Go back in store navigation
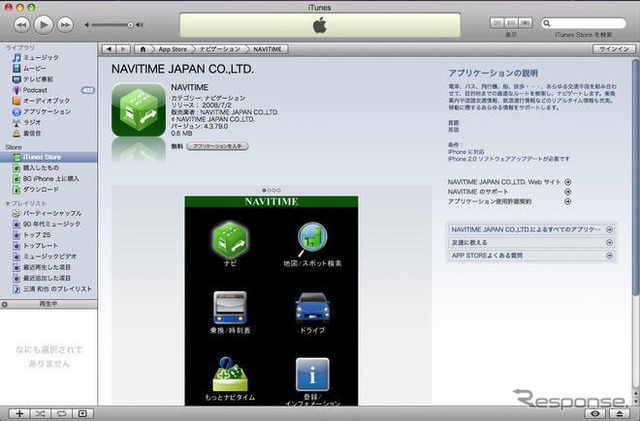 pos(109,49)
